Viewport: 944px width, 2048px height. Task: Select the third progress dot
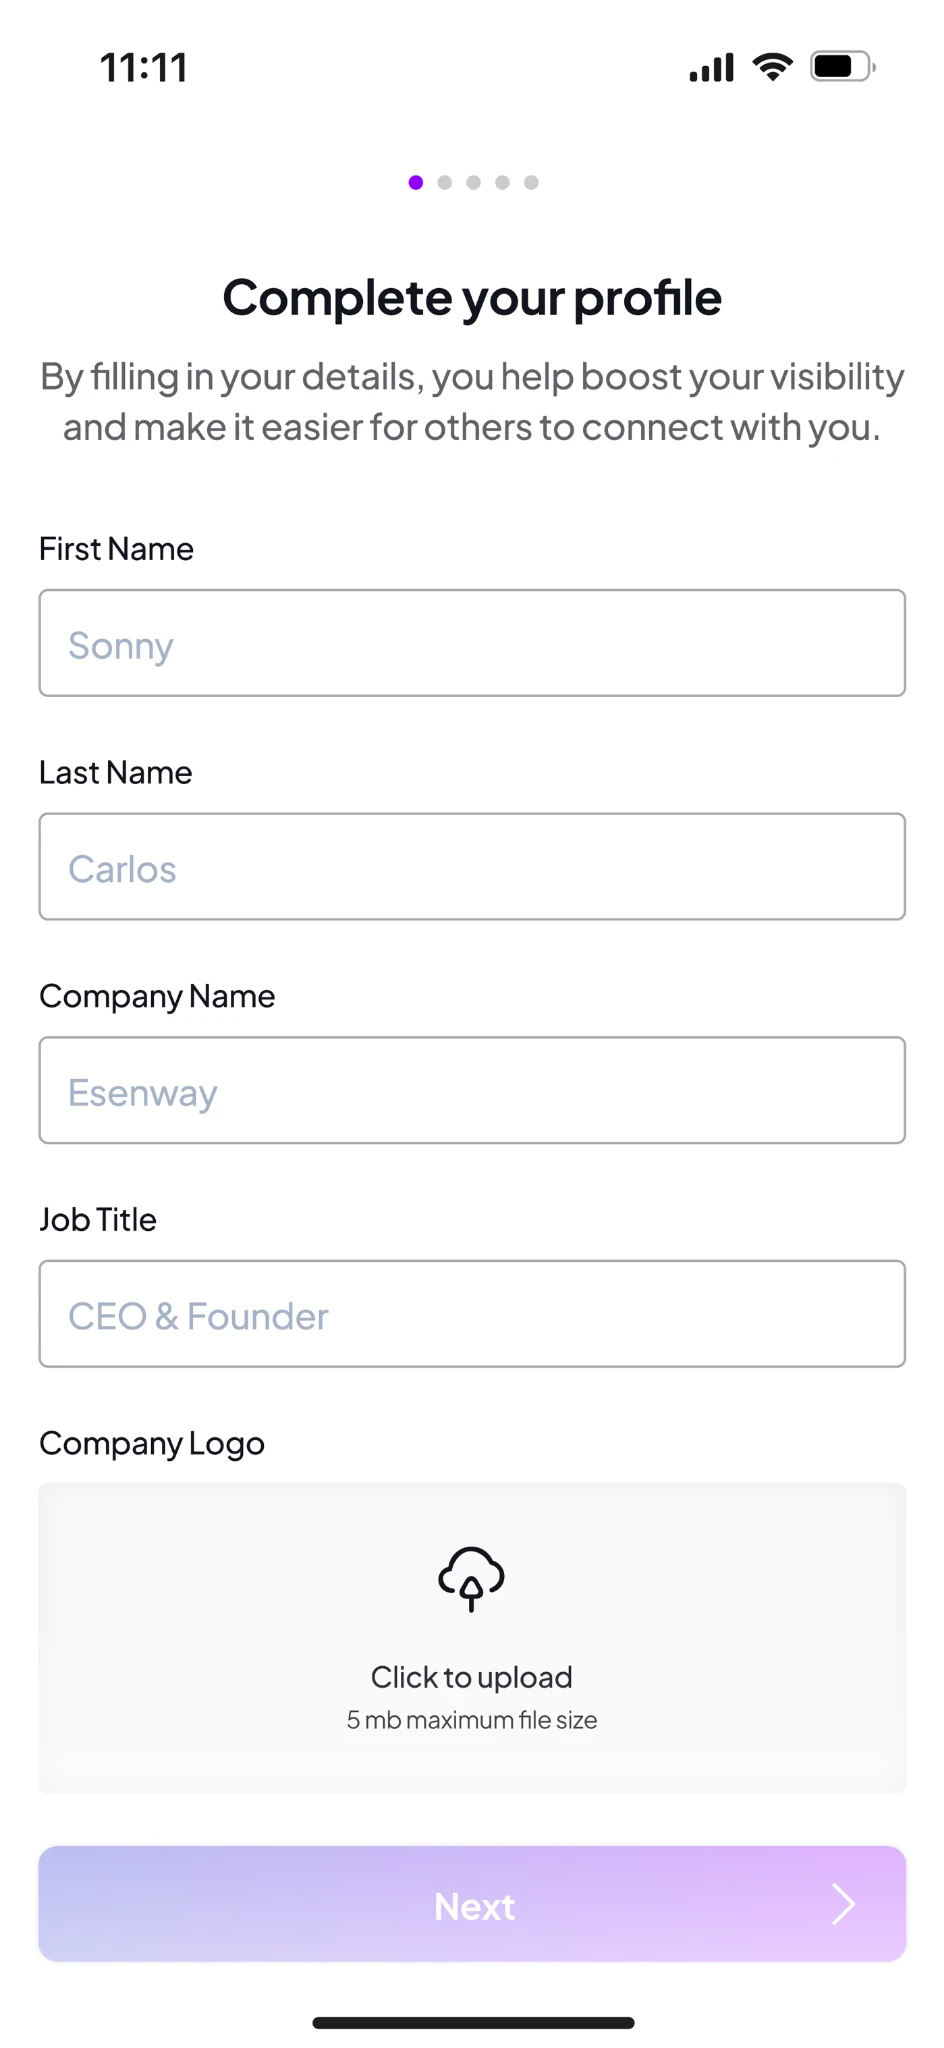(474, 182)
